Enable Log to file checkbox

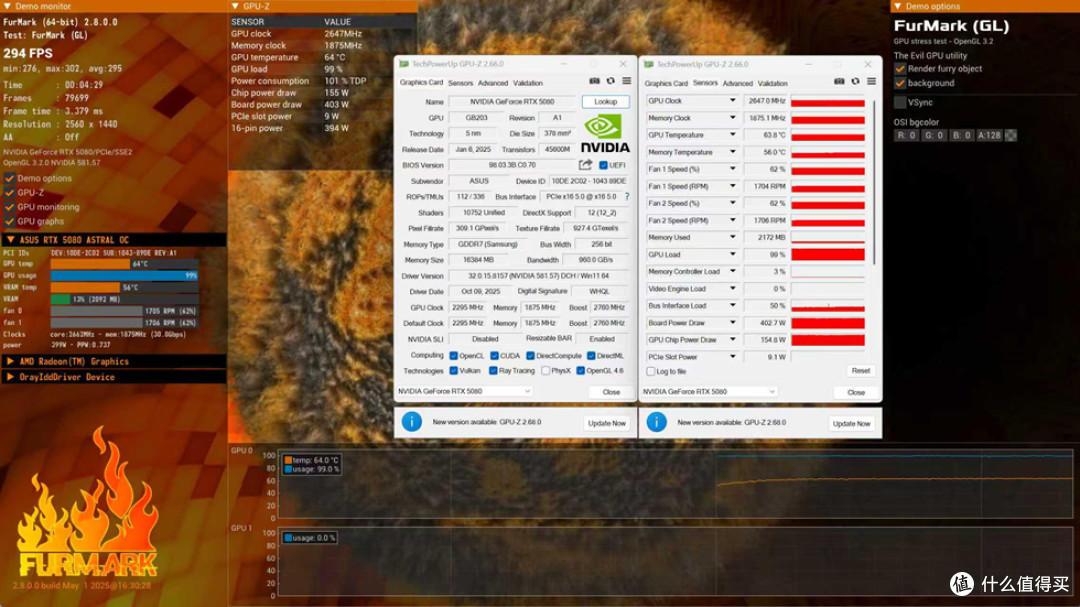click(x=651, y=371)
